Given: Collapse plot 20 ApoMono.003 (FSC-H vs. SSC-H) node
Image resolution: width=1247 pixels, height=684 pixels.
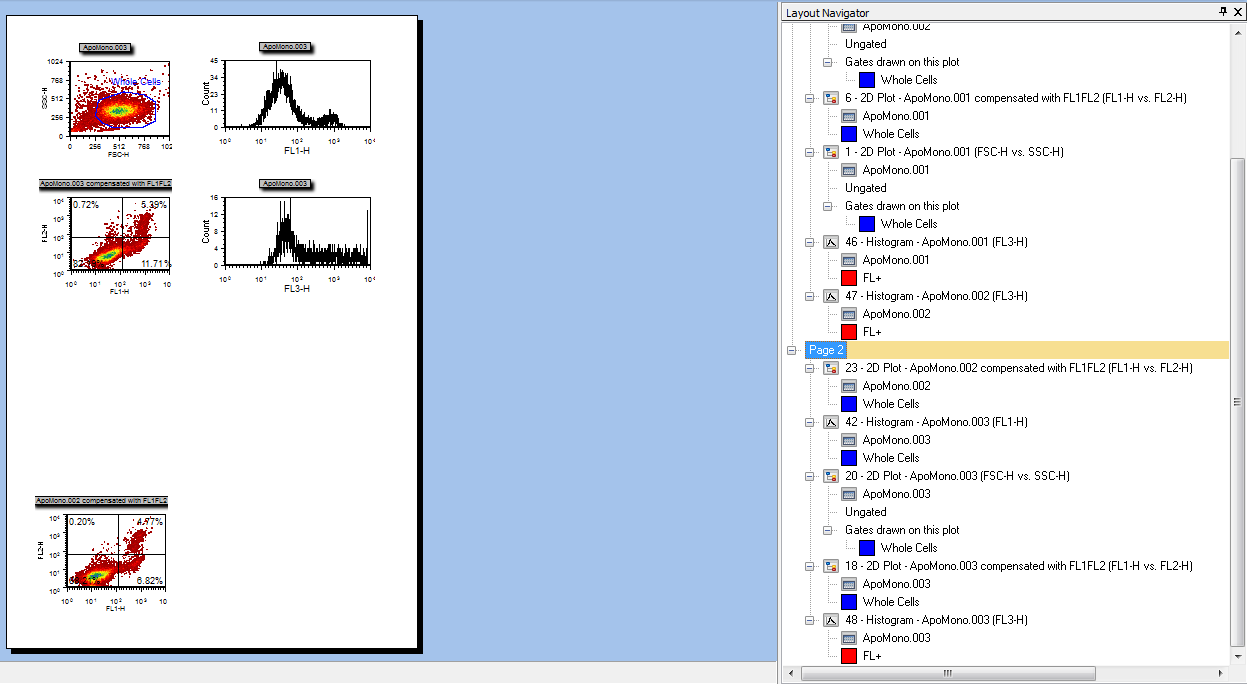Looking at the screenshot, I should (809, 476).
